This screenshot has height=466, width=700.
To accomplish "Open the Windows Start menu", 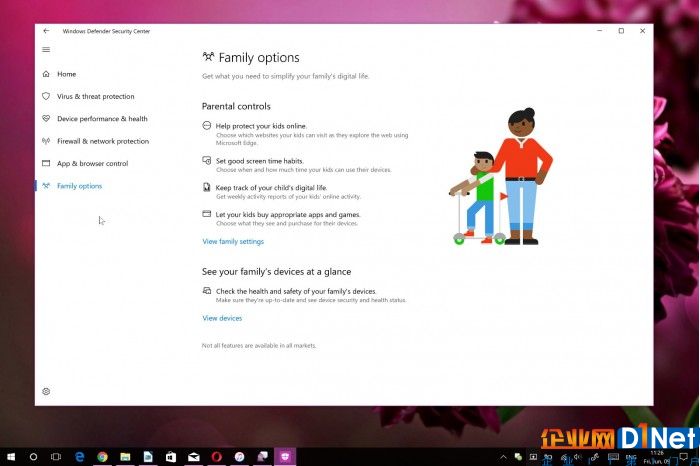I will (x=11, y=457).
